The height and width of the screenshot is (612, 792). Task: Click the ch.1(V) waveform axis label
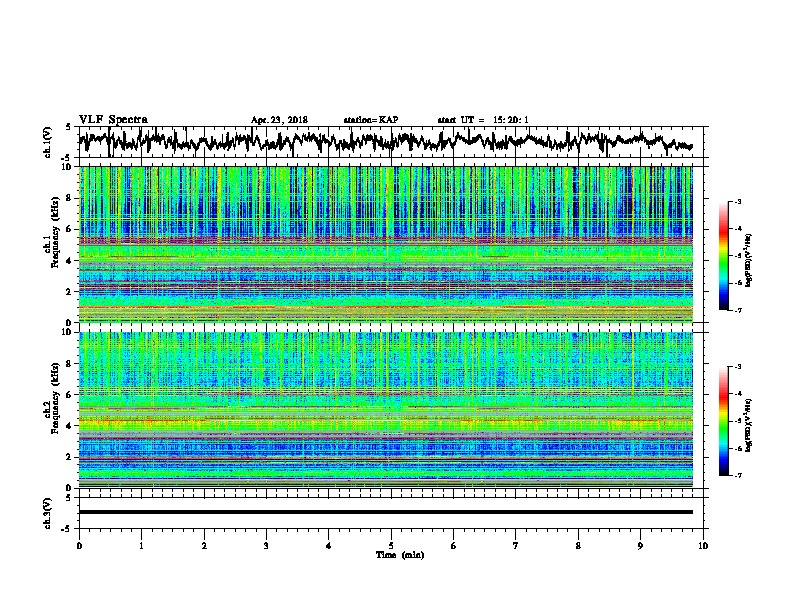pos(48,142)
